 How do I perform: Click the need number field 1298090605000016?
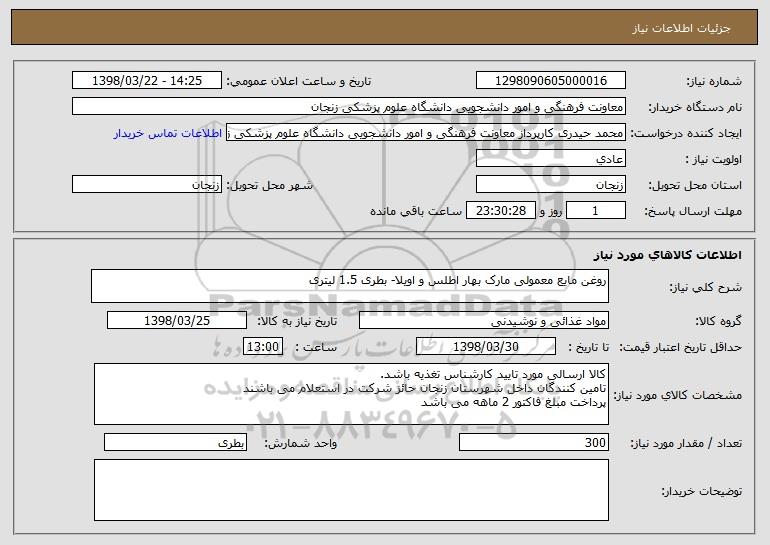coord(550,81)
